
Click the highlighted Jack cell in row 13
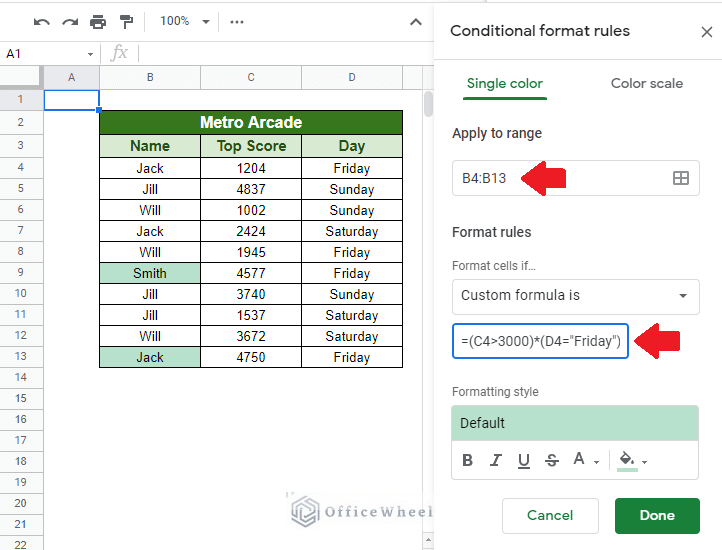click(x=150, y=357)
